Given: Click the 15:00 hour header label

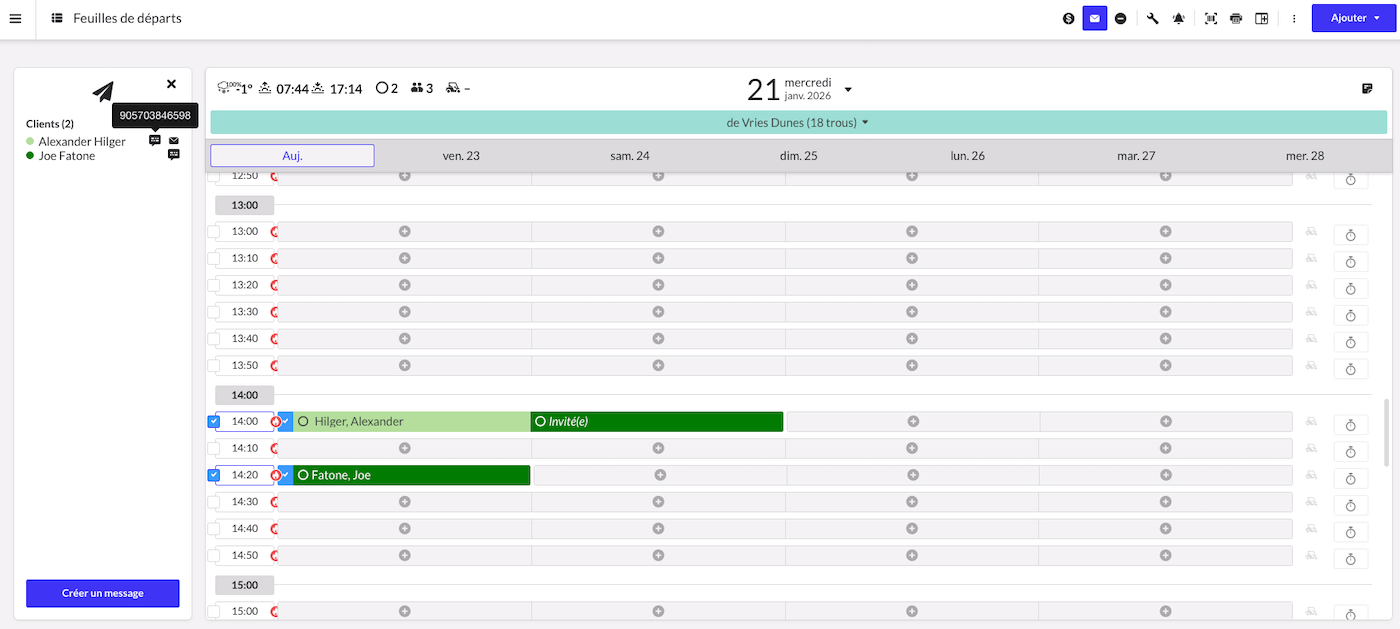Looking at the screenshot, I should 245,585.
